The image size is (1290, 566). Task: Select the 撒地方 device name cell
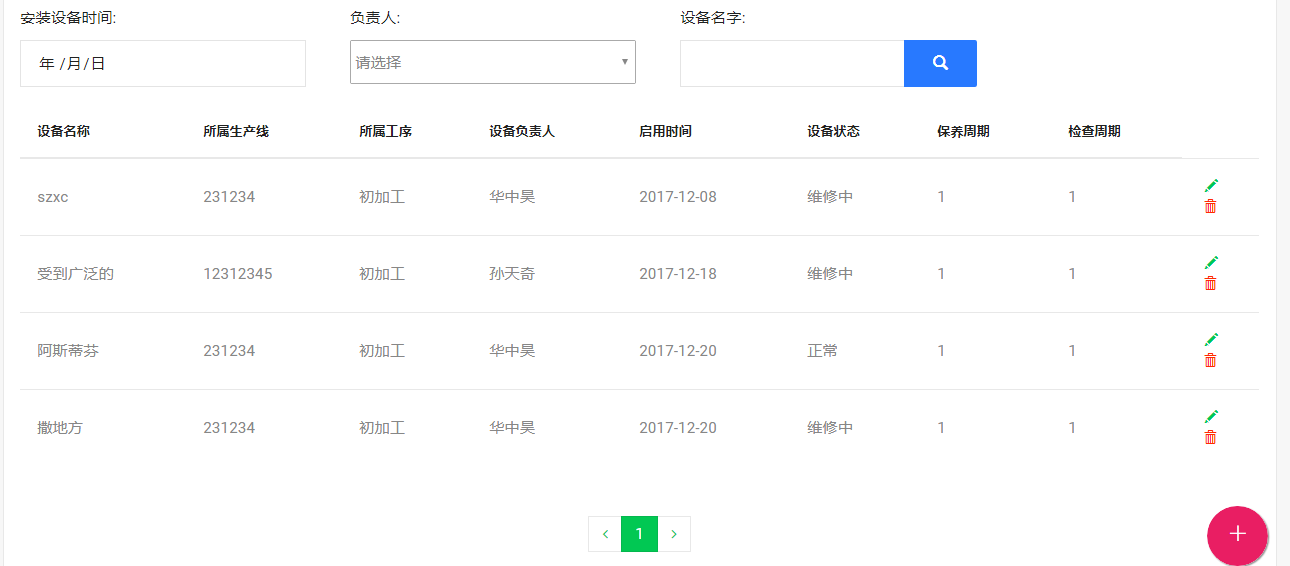60,428
